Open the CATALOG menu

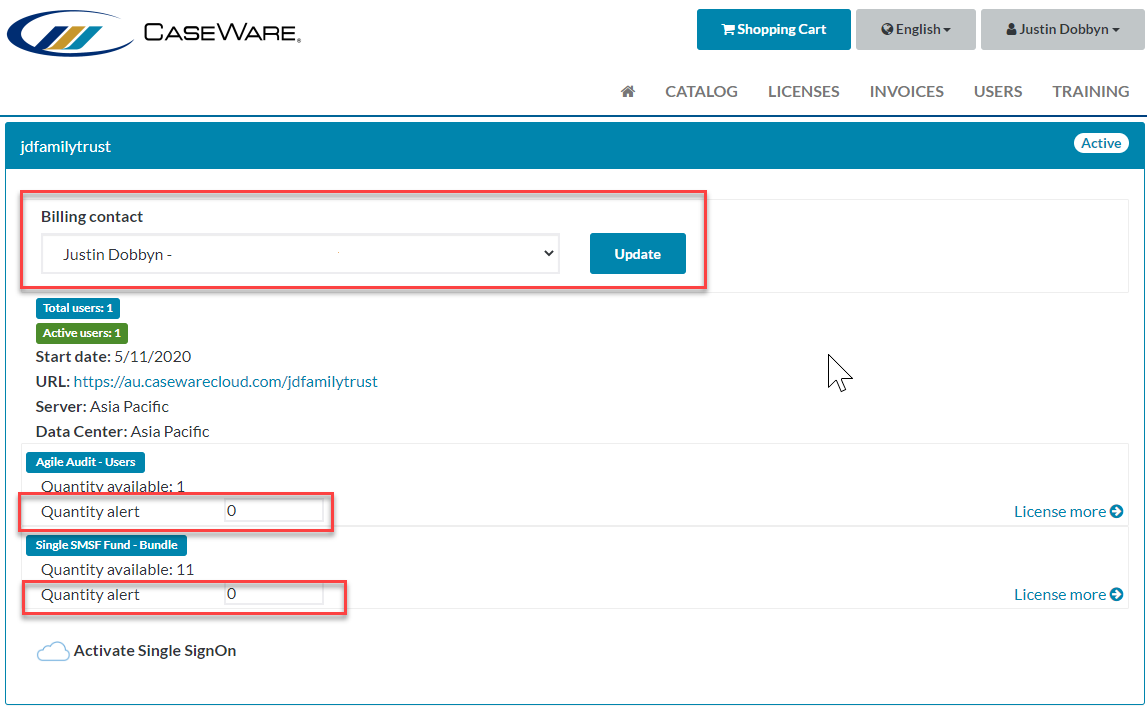[701, 91]
